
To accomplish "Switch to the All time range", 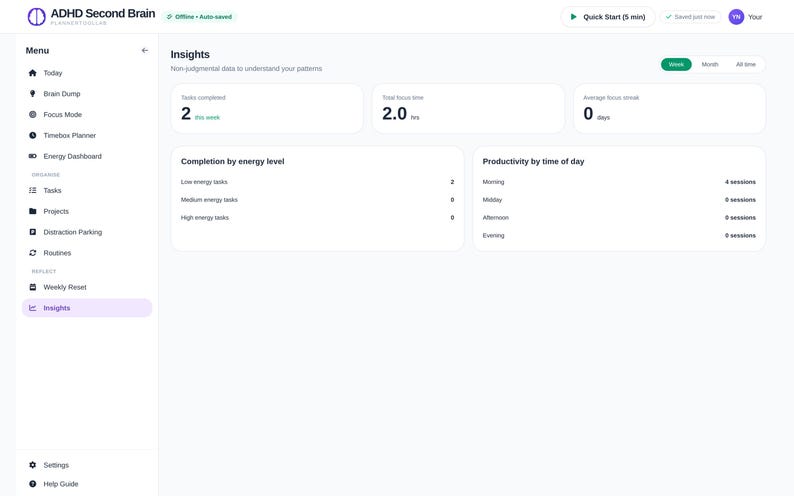I will tap(745, 64).
